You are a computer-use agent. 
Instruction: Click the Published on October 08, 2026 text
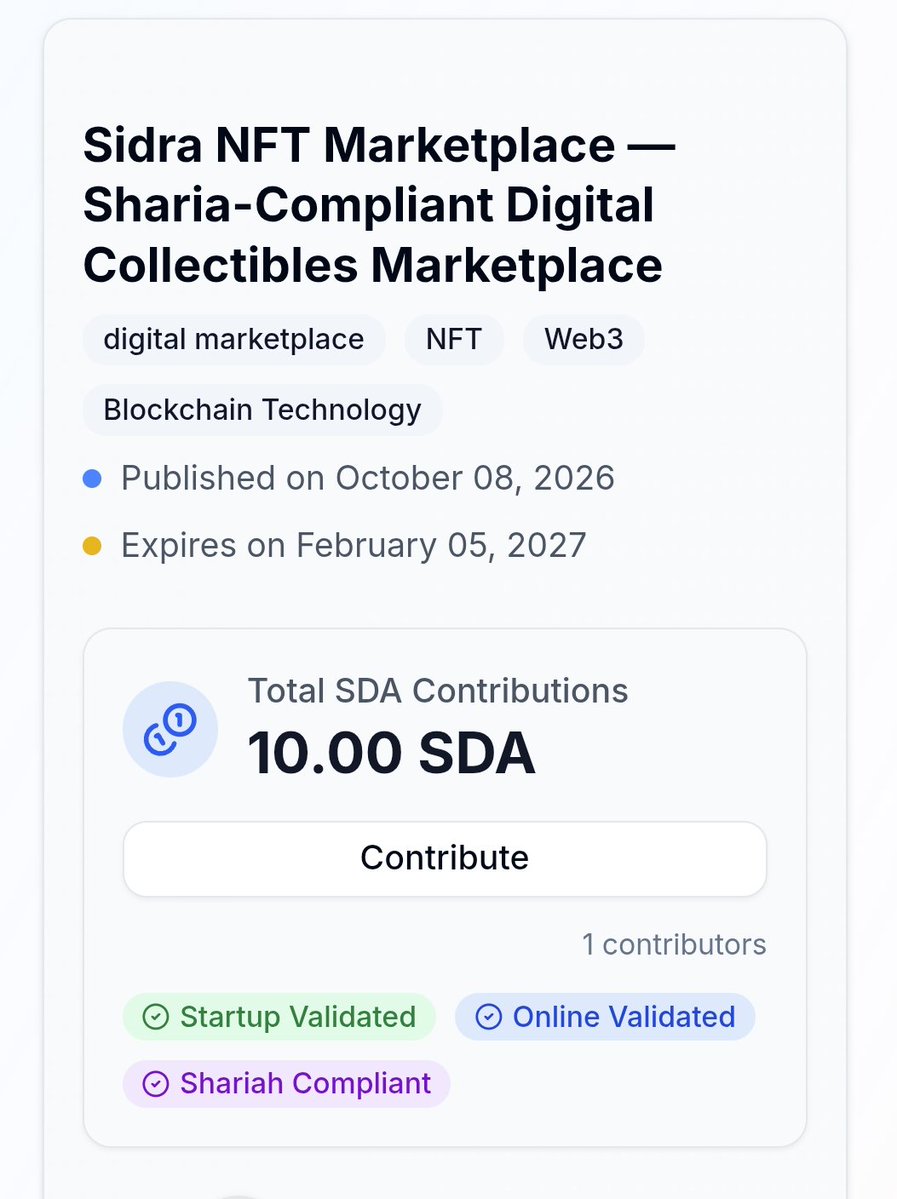coord(368,479)
